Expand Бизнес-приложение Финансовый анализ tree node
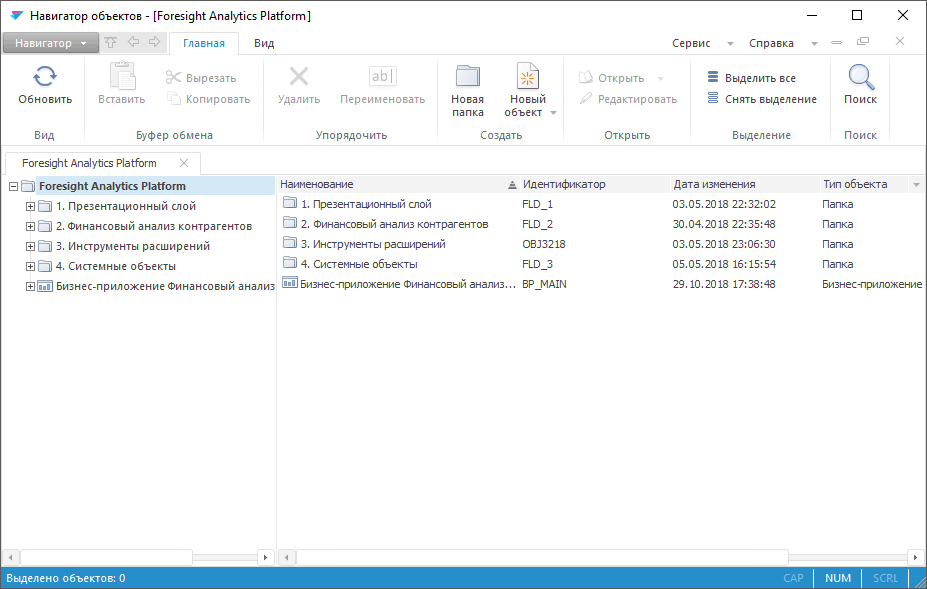Image resolution: width=927 pixels, height=589 pixels. point(30,287)
